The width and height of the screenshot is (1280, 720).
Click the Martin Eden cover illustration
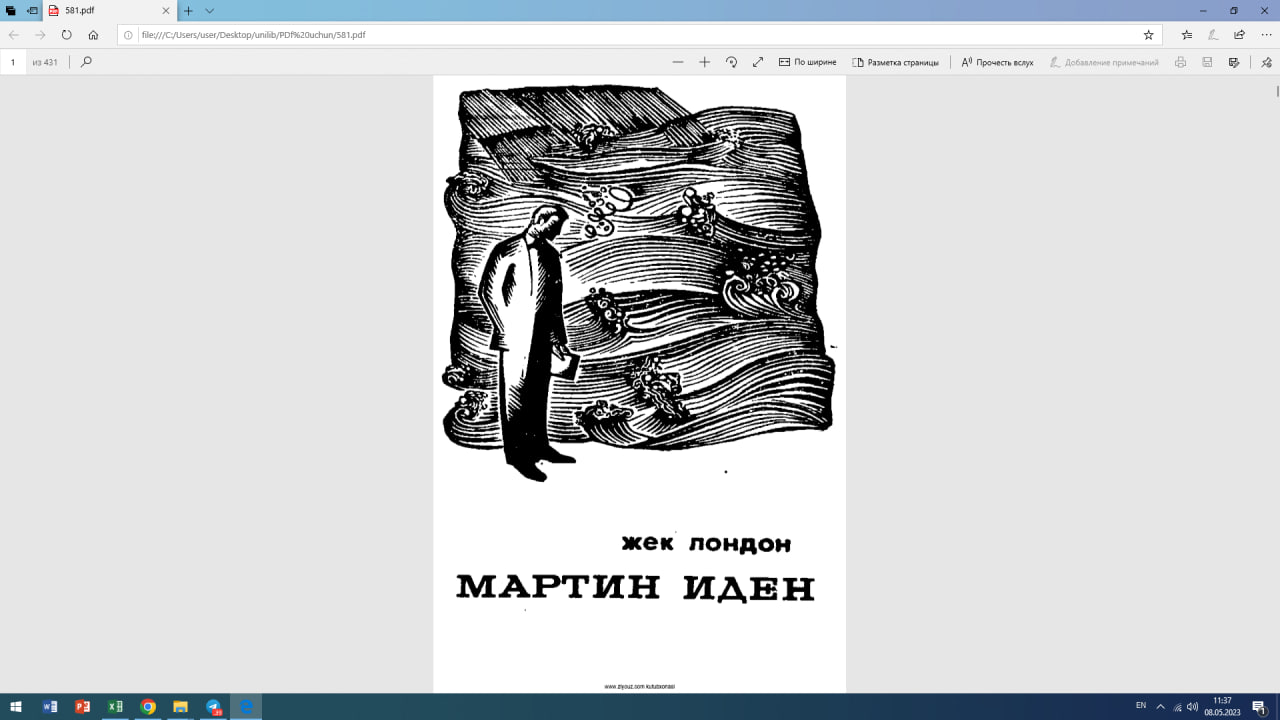point(638,283)
